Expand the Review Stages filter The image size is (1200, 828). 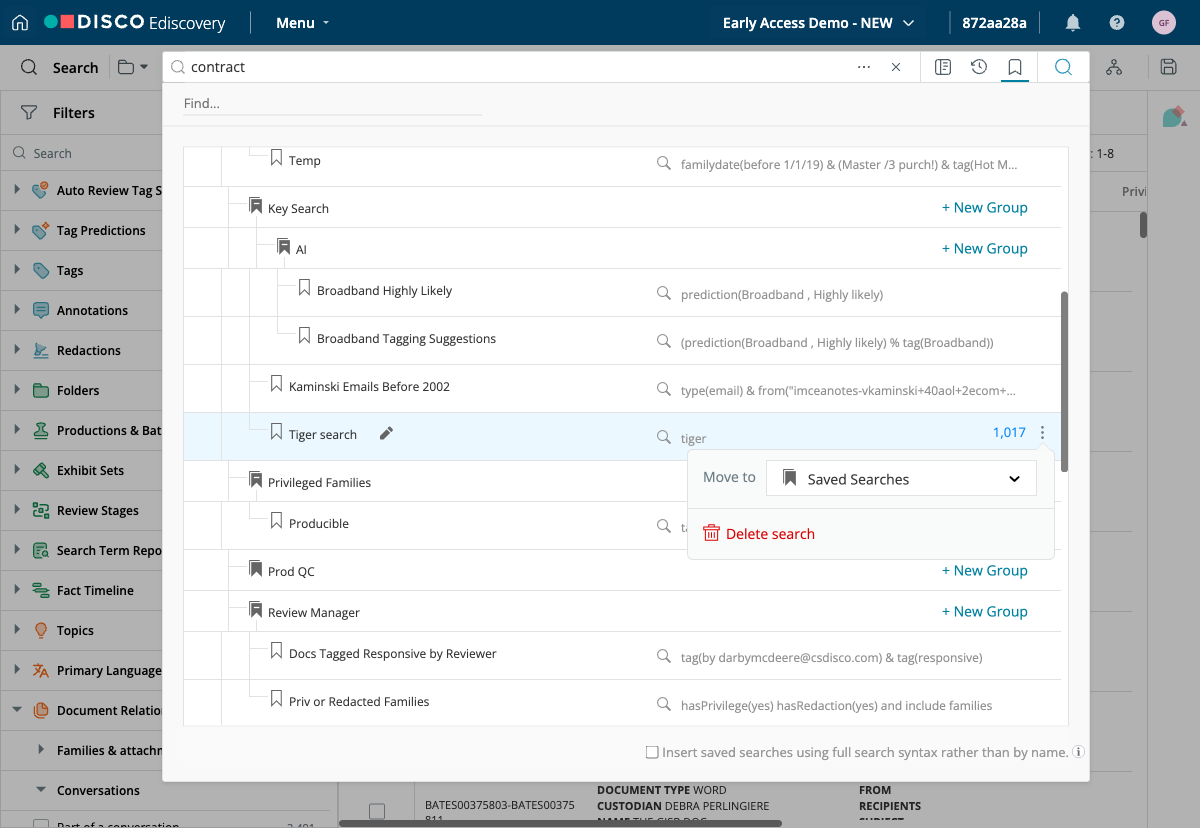click(17, 510)
